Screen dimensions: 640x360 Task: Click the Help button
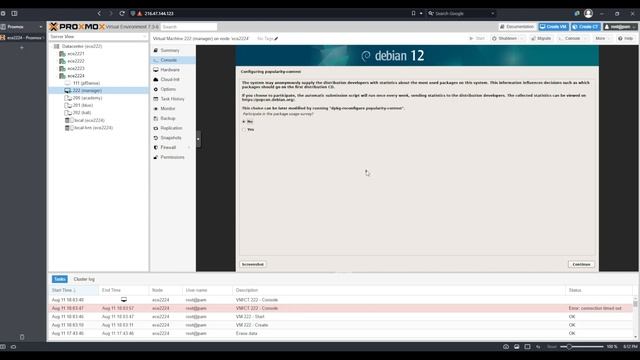626,38
